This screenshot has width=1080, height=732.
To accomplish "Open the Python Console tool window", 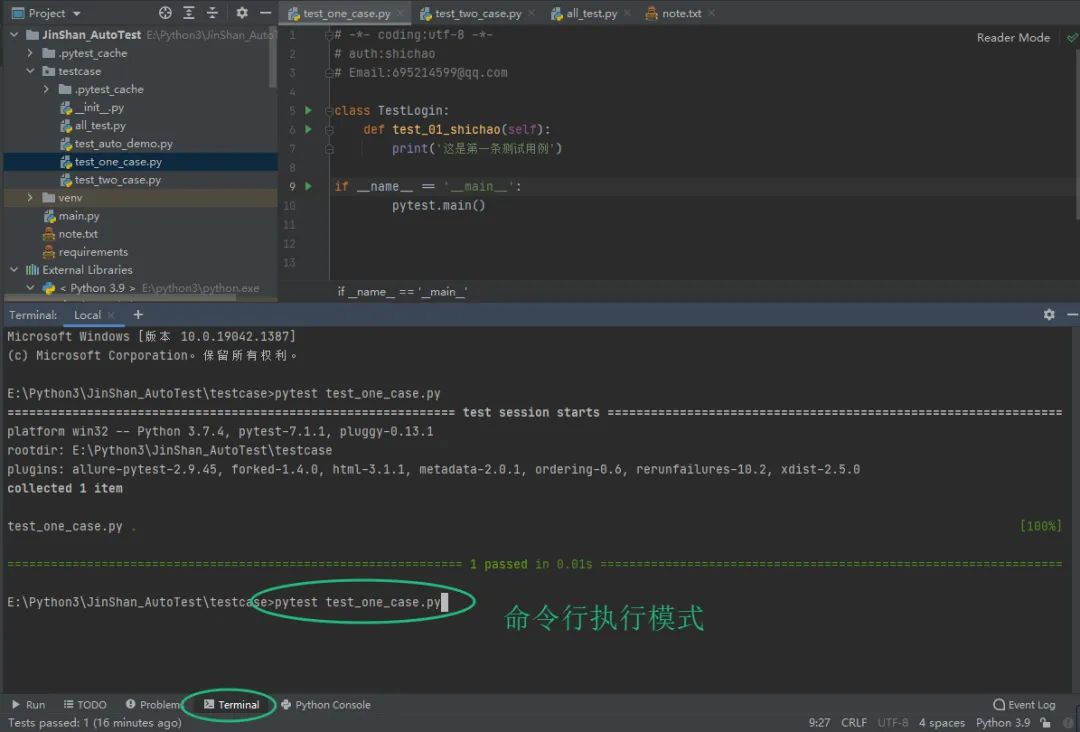I will point(325,704).
